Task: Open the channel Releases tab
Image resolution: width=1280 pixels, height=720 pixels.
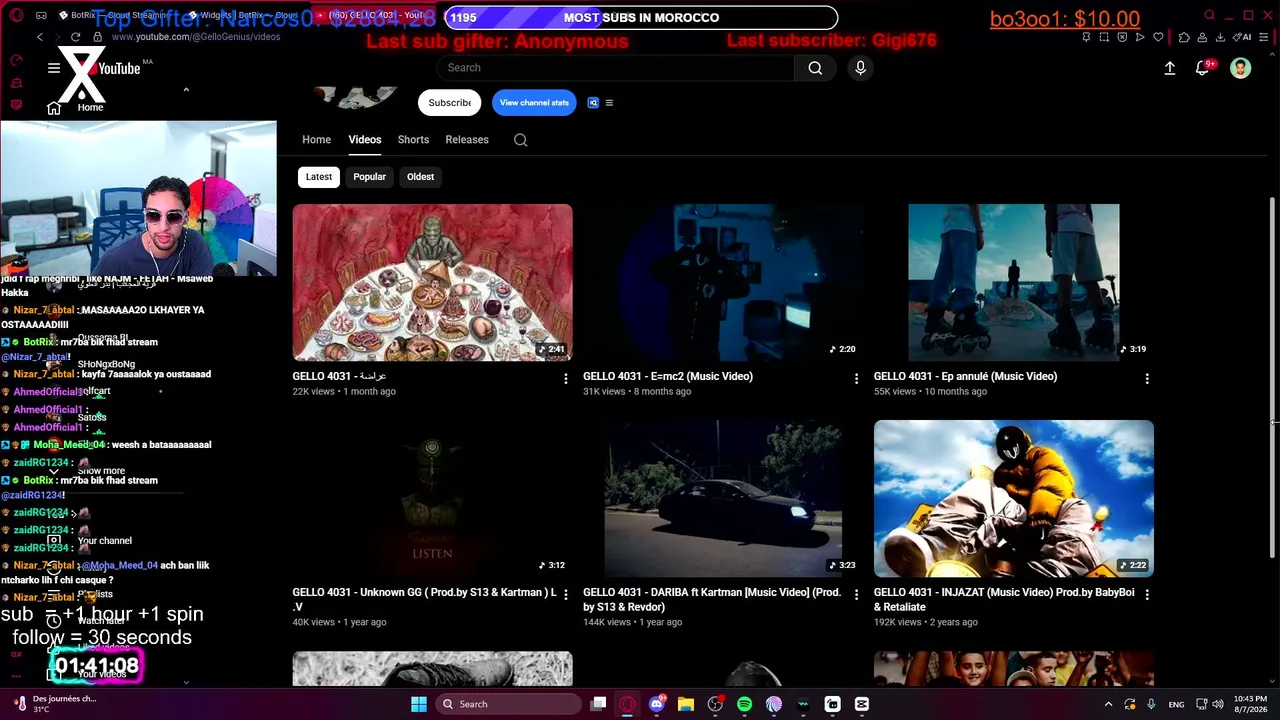Action: point(467,140)
